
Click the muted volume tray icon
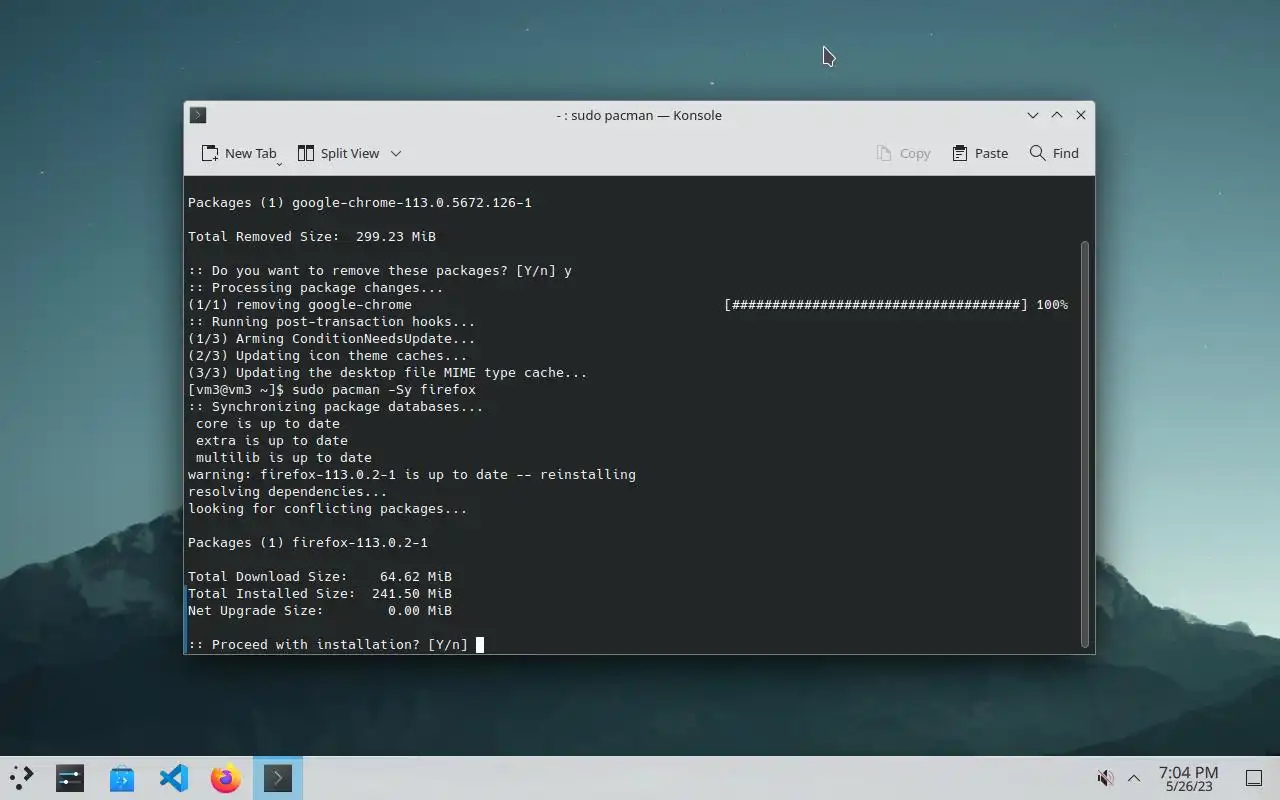pos(1105,777)
